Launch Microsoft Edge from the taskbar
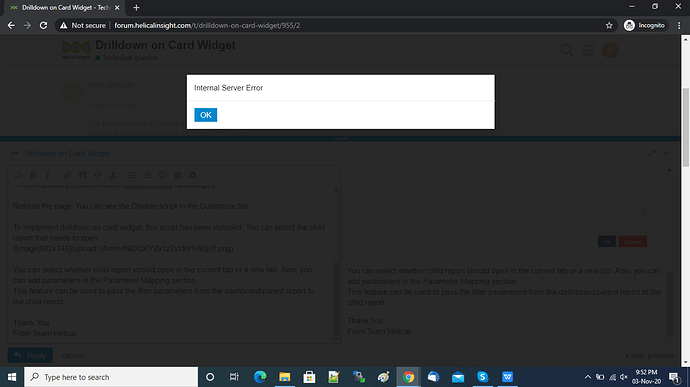This screenshot has height=387, width=690. (x=260, y=377)
